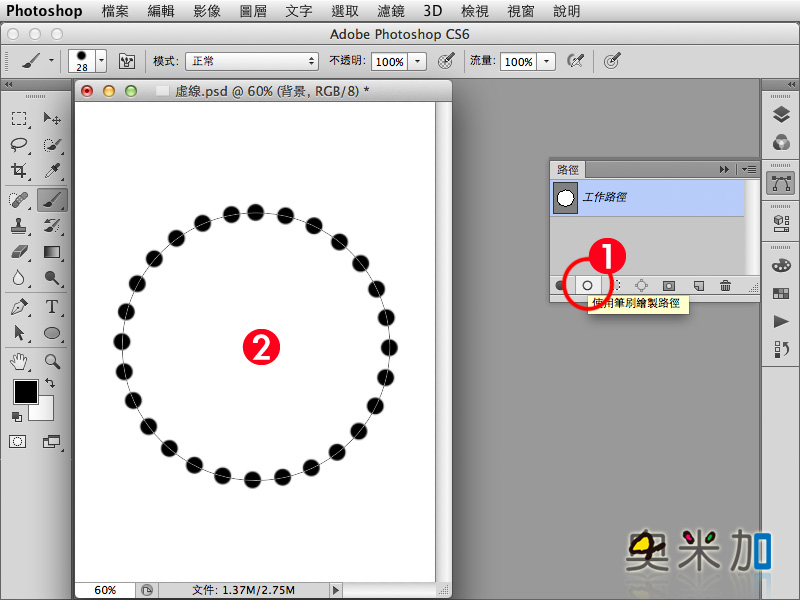The image size is (800, 600).
Task: Make work path from selection
Action: [641, 286]
